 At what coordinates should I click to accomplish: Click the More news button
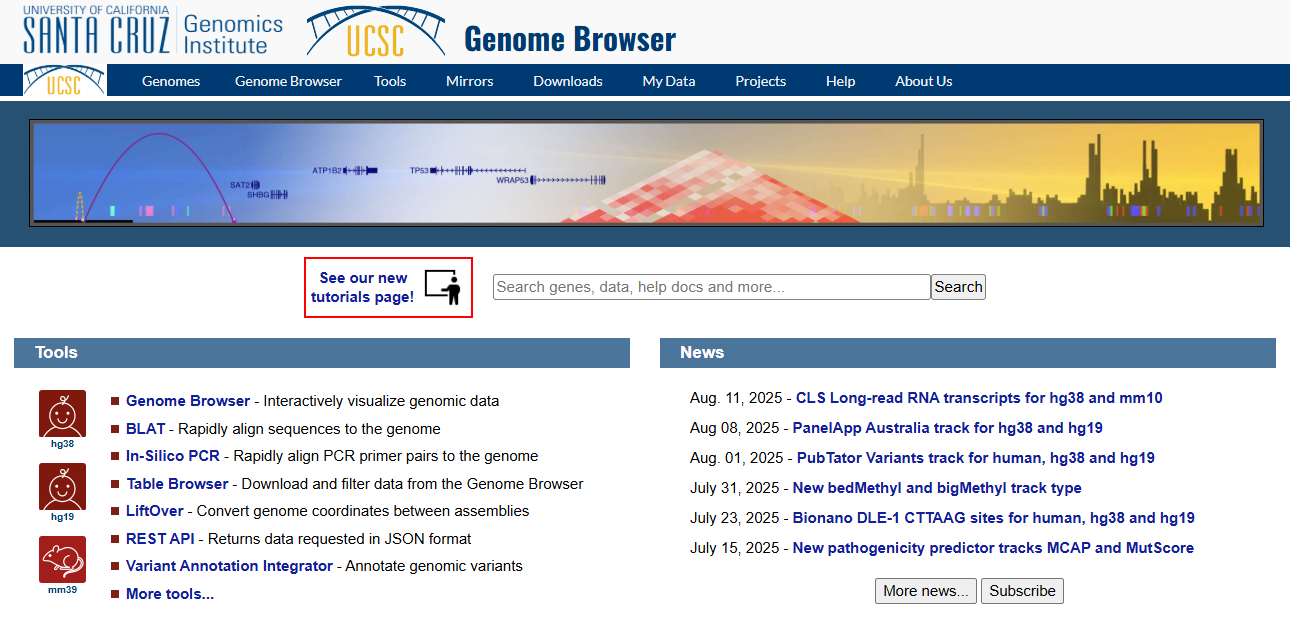tap(926, 591)
